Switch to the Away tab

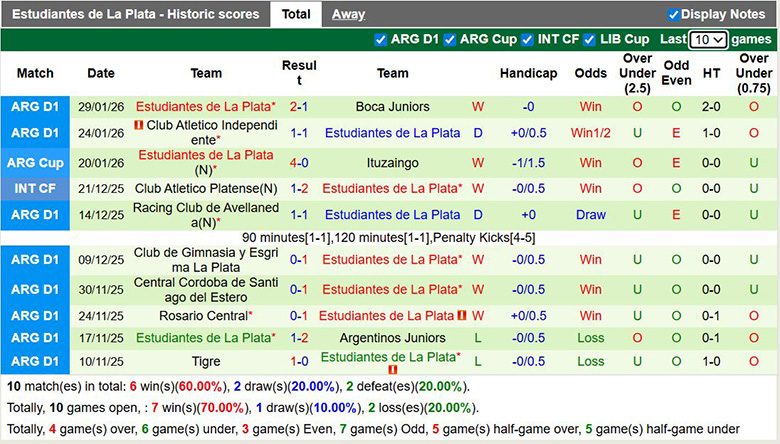pyautogui.click(x=348, y=15)
